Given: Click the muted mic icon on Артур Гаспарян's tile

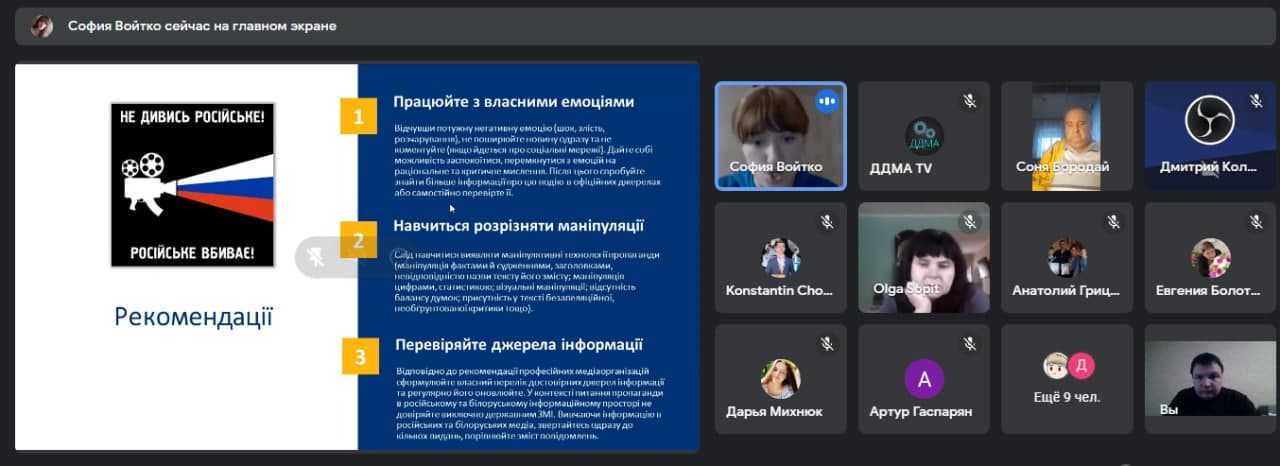Looking at the screenshot, I should 969,344.
